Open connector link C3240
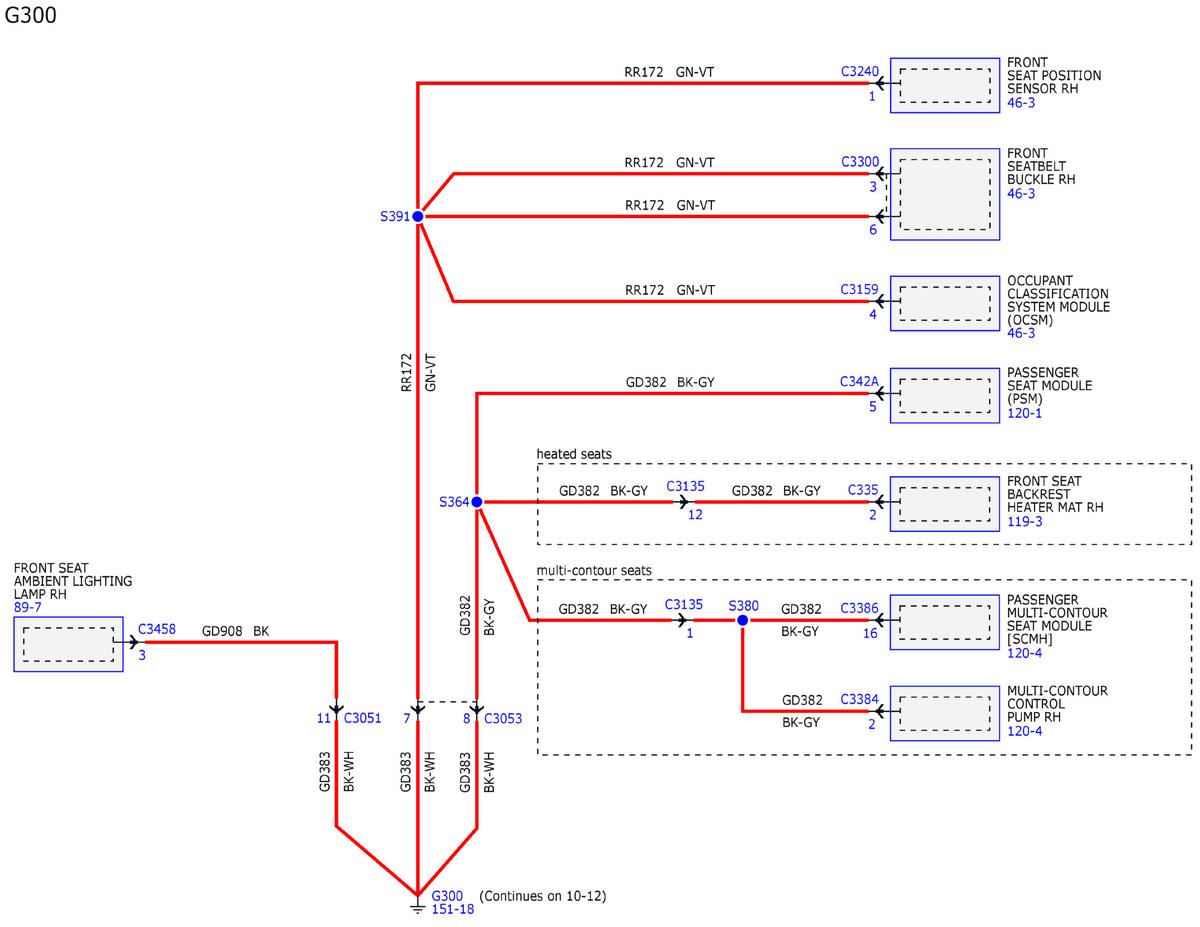This screenshot has width=1200, height=927. coord(860,72)
